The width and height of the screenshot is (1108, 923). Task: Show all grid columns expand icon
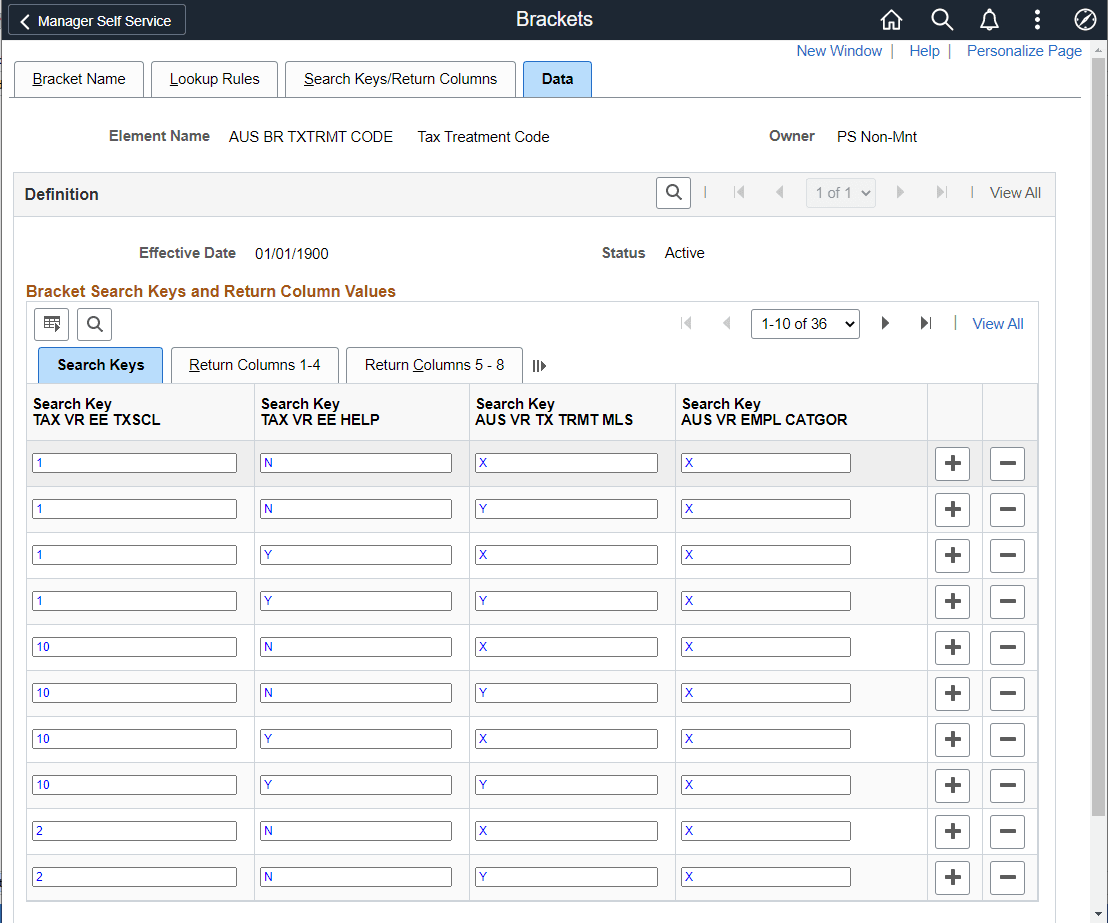point(539,365)
